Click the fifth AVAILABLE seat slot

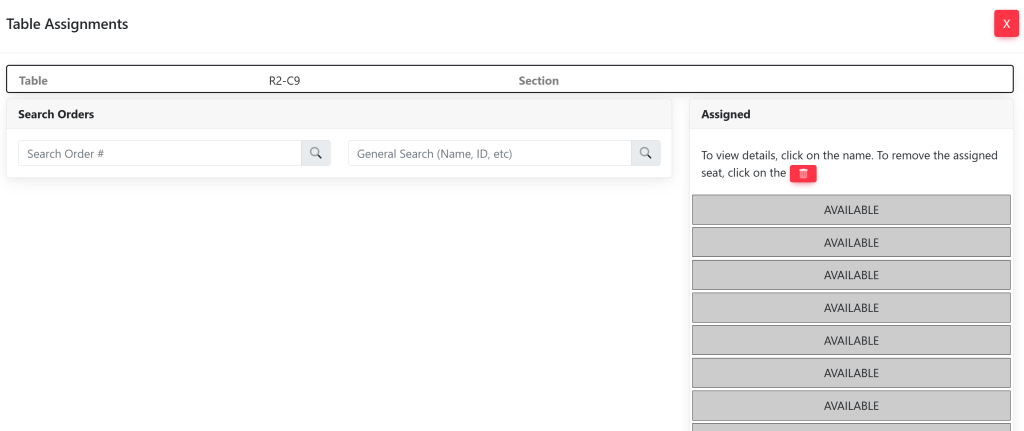click(x=851, y=341)
